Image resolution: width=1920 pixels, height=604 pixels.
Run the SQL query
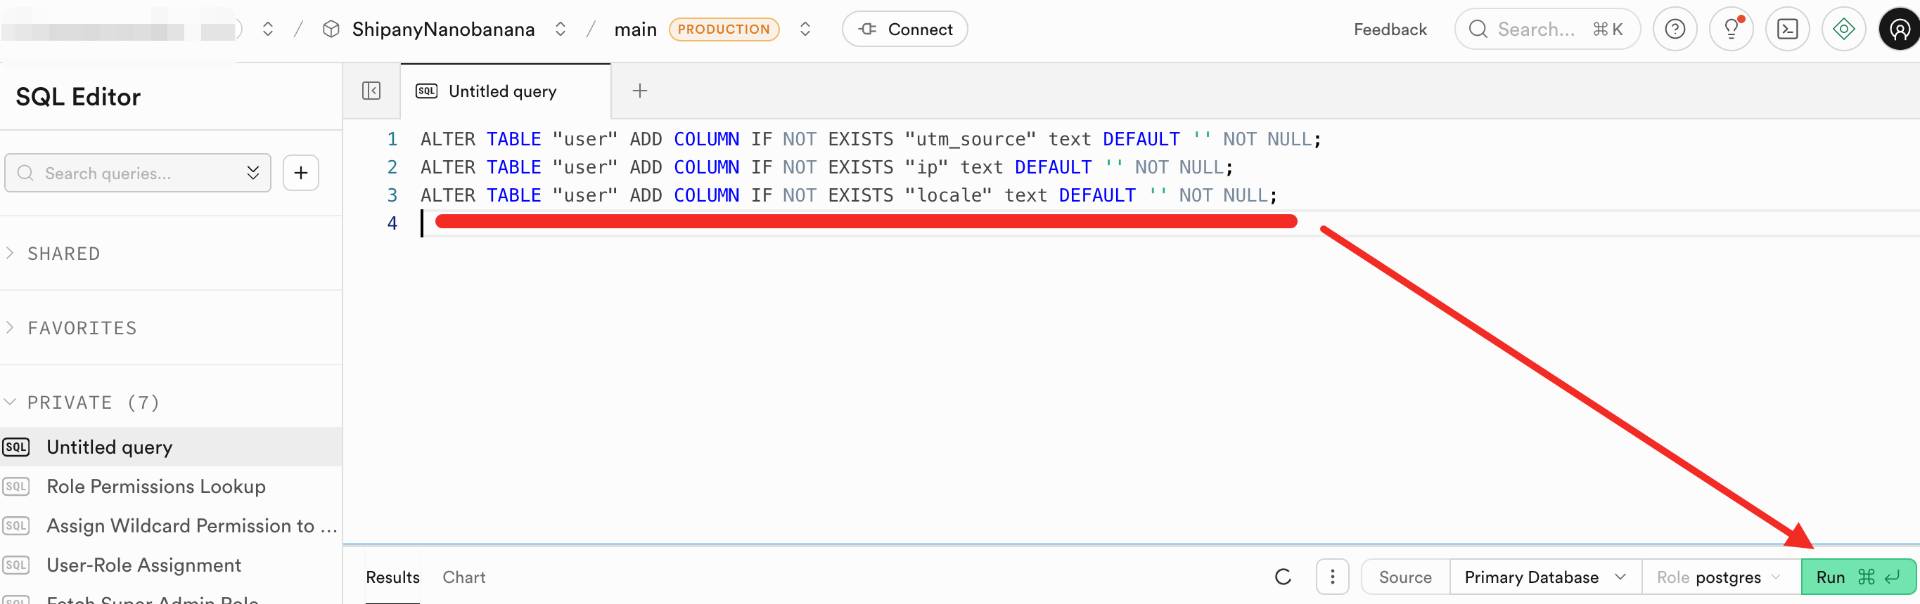tap(1857, 577)
